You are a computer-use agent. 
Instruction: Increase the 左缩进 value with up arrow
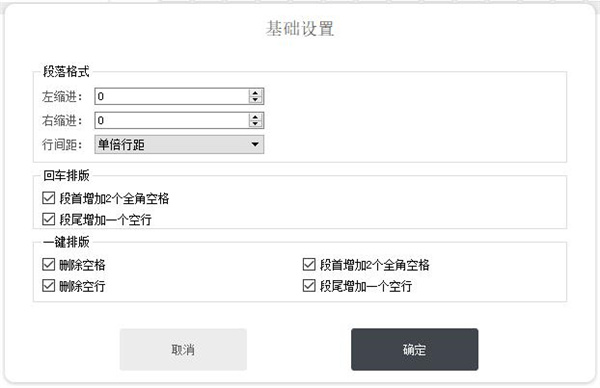click(255, 93)
